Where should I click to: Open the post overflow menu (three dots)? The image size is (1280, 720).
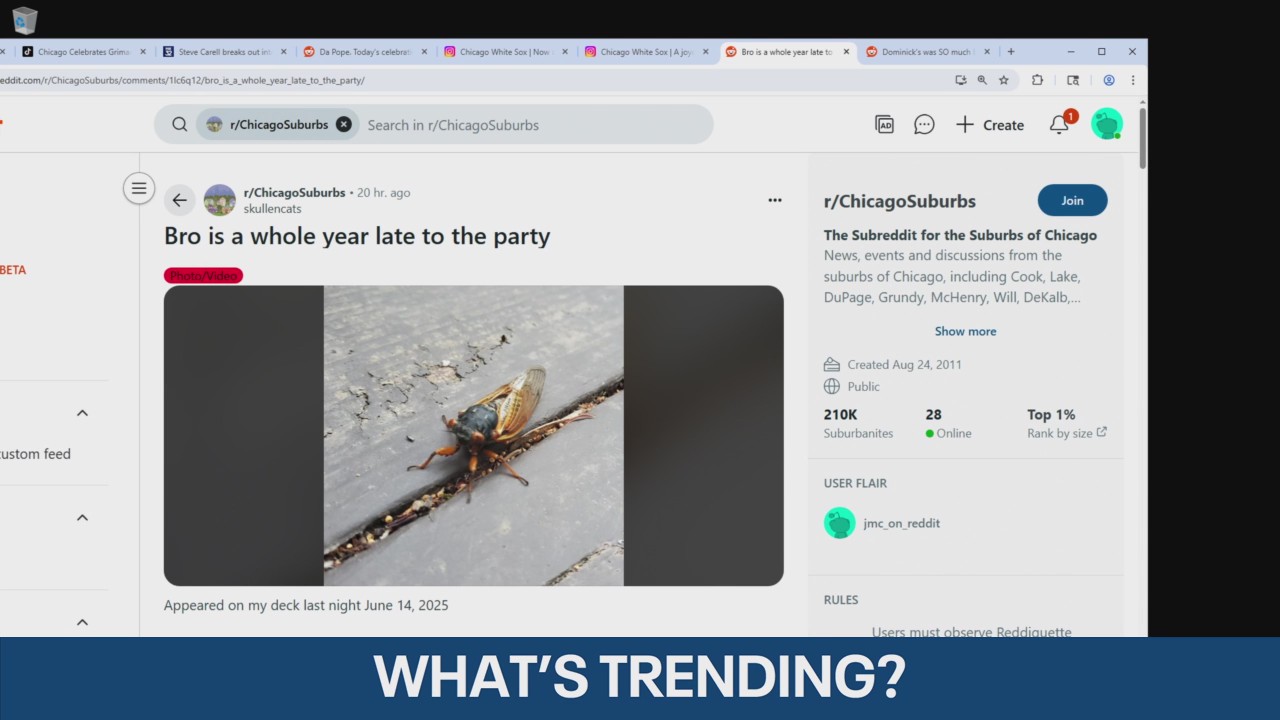[x=775, y=200]
